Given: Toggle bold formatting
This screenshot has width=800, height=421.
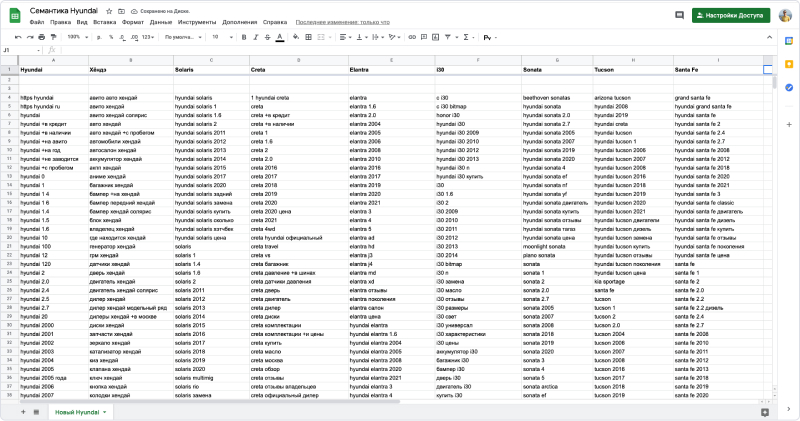Looking at the screenshot, I should 243,37.
